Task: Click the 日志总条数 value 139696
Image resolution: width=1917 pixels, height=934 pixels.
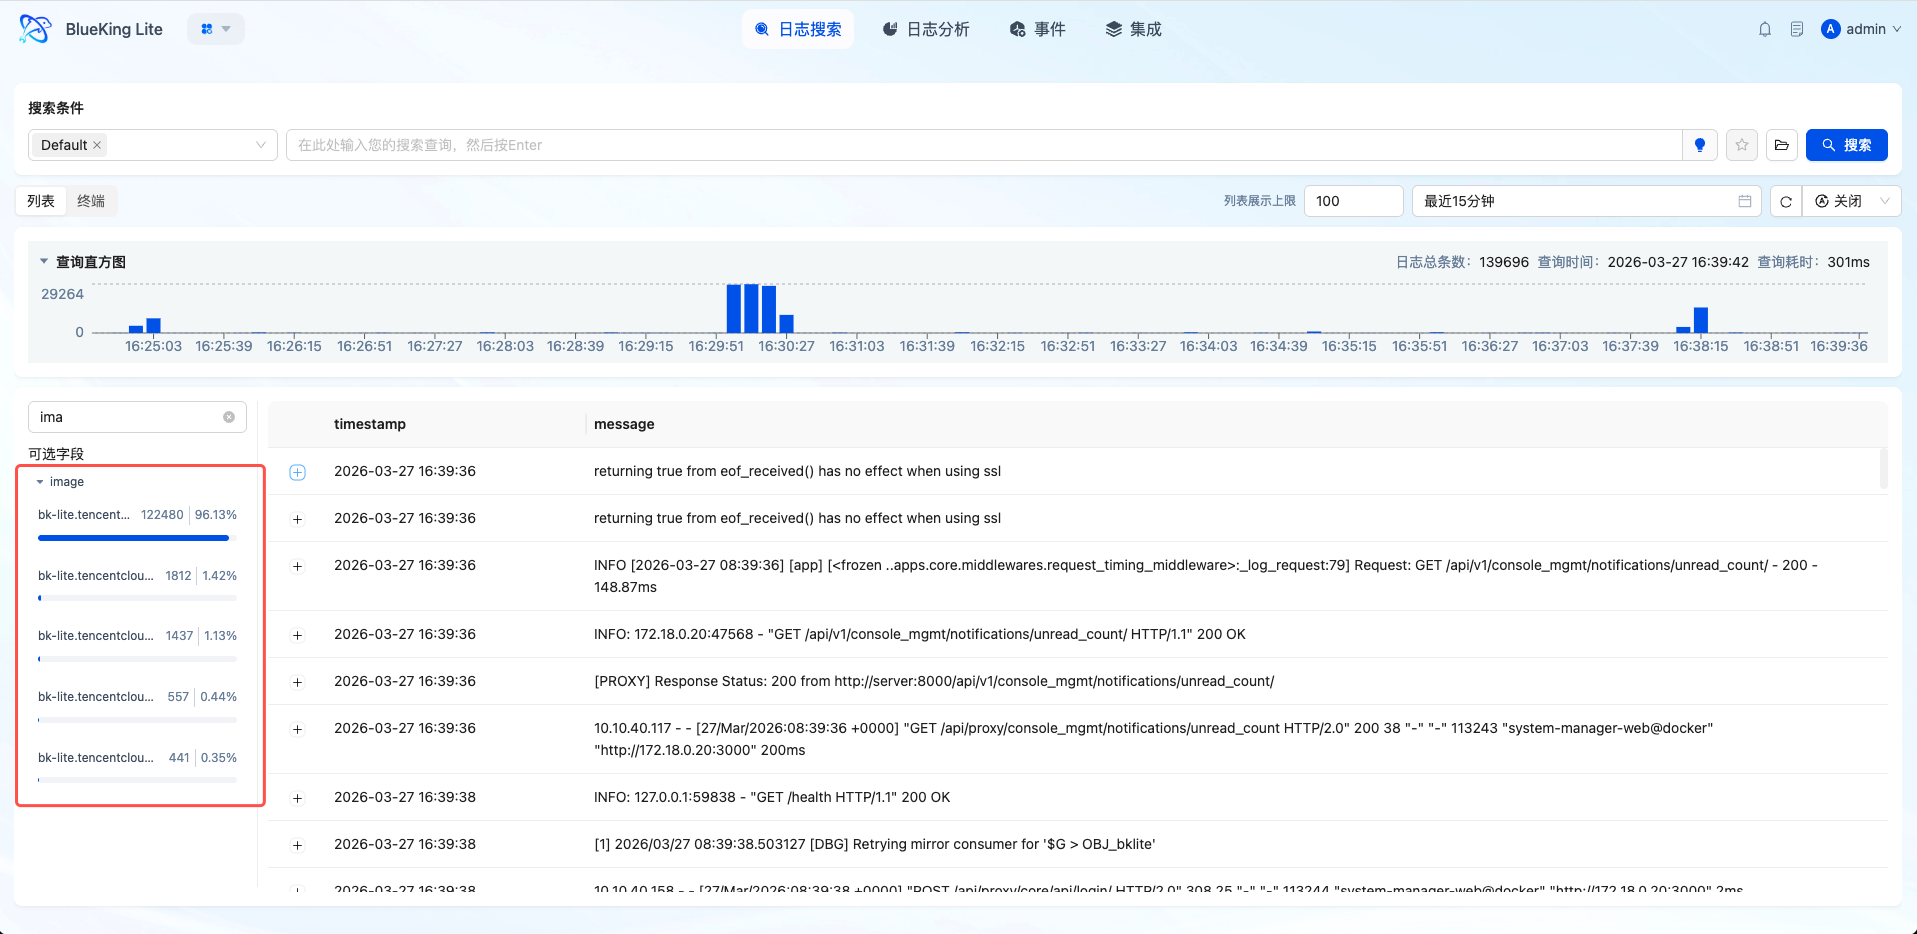Action: (x=1504, y=262)
